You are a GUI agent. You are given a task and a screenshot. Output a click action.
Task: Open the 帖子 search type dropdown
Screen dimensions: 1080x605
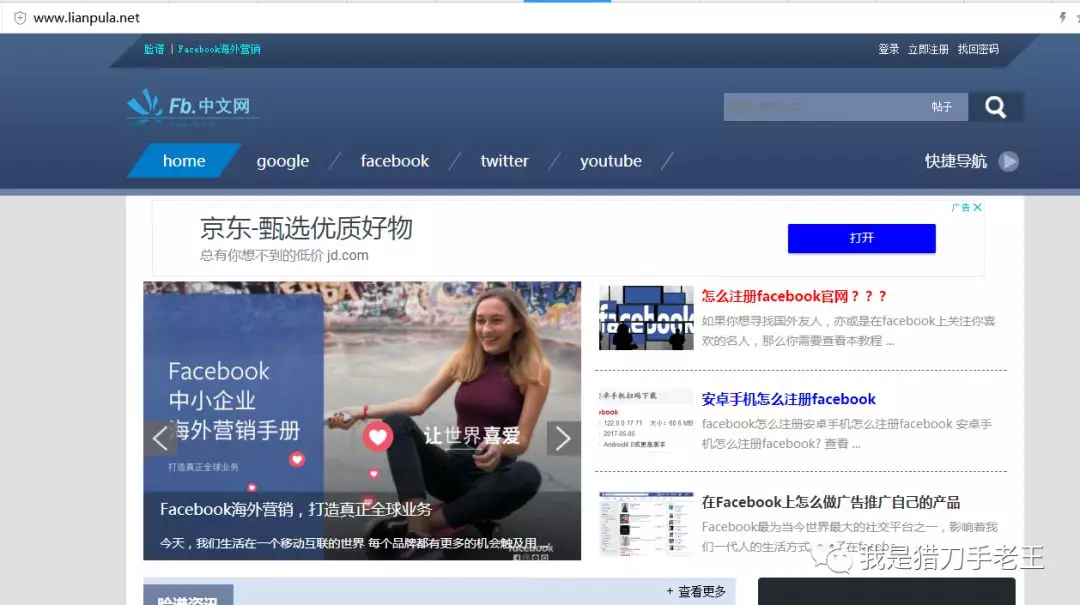coord(942,107)
